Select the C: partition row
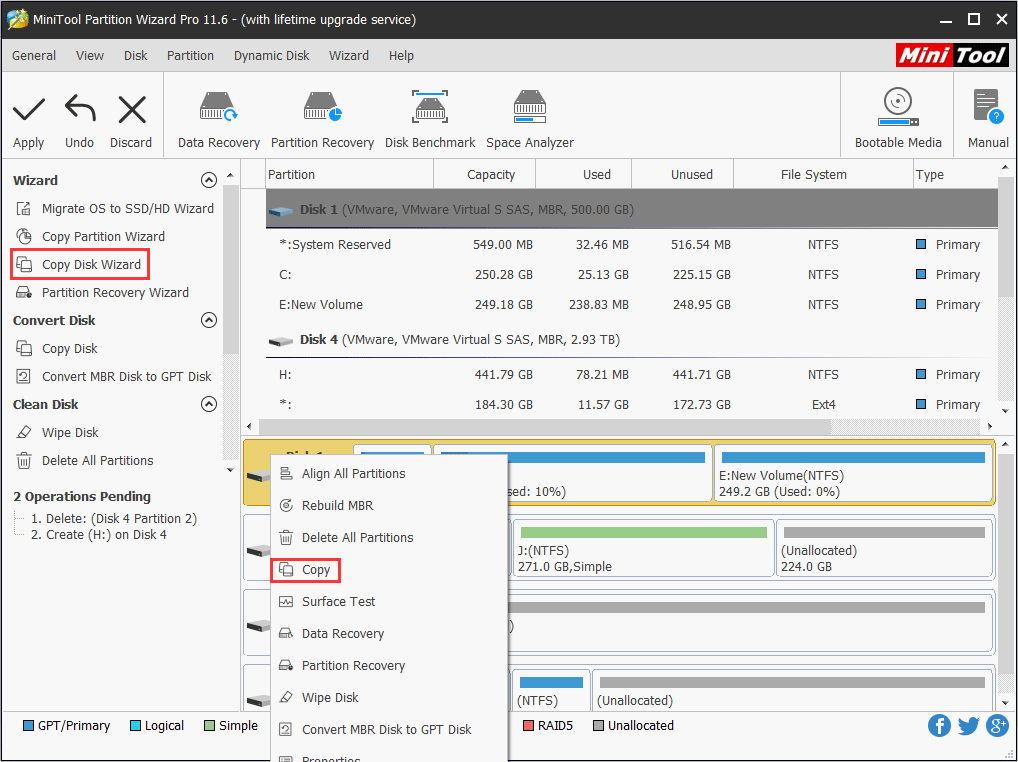The height and width of the screenshot is (762, 1018). click(632, 275)
